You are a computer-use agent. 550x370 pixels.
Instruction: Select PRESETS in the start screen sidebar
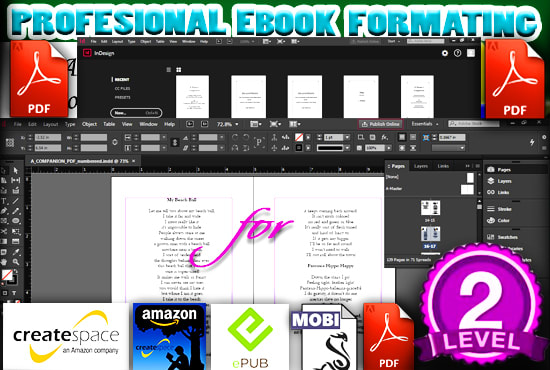(122, 97)
